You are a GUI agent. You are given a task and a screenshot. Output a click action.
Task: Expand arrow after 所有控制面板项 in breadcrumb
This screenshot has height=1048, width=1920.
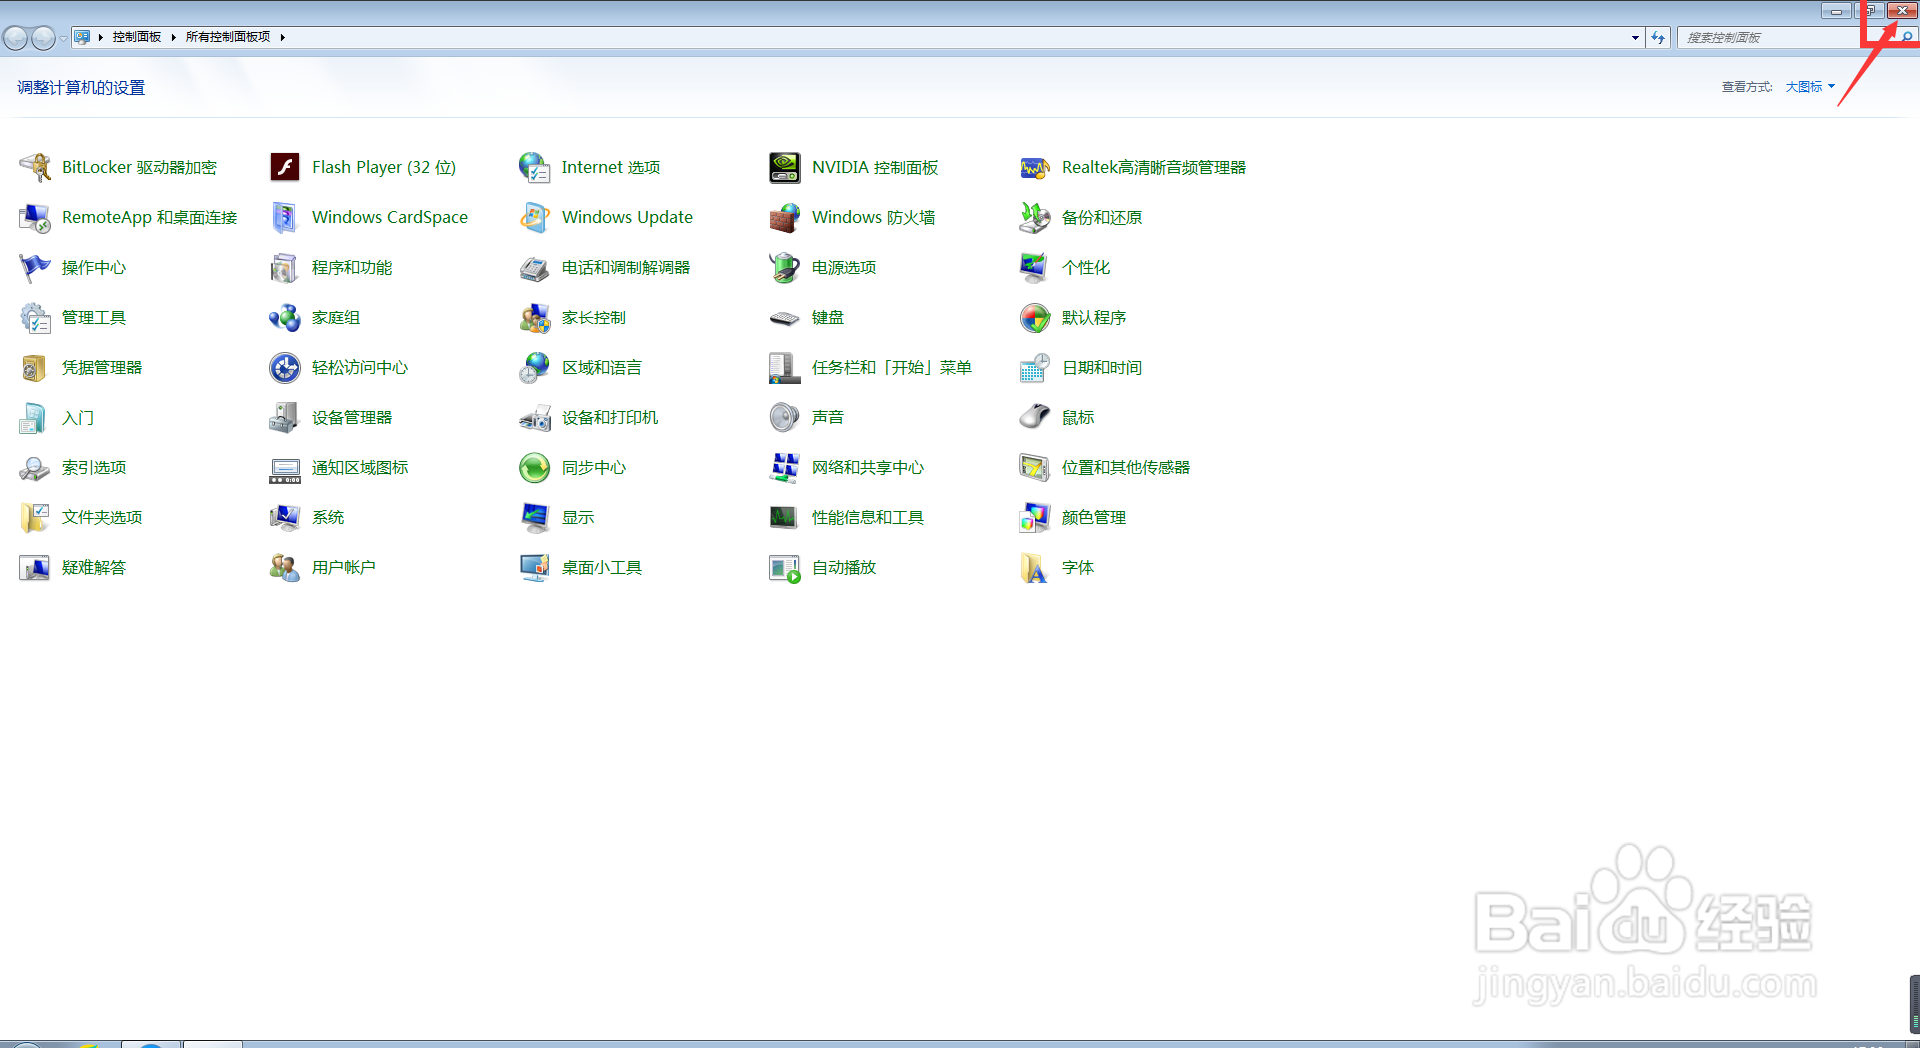pos(282,37)
